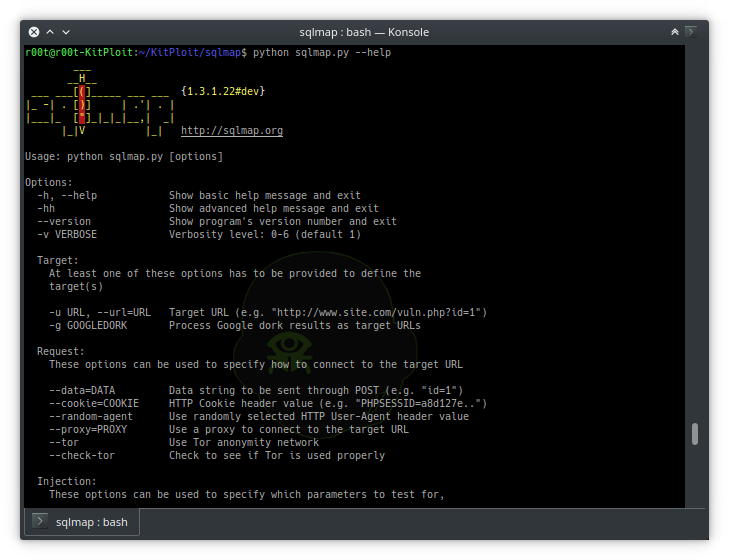Click 'Check to see if Tor is used properly' text
This screenshot has width=729, height=560.
pos(277,456)
